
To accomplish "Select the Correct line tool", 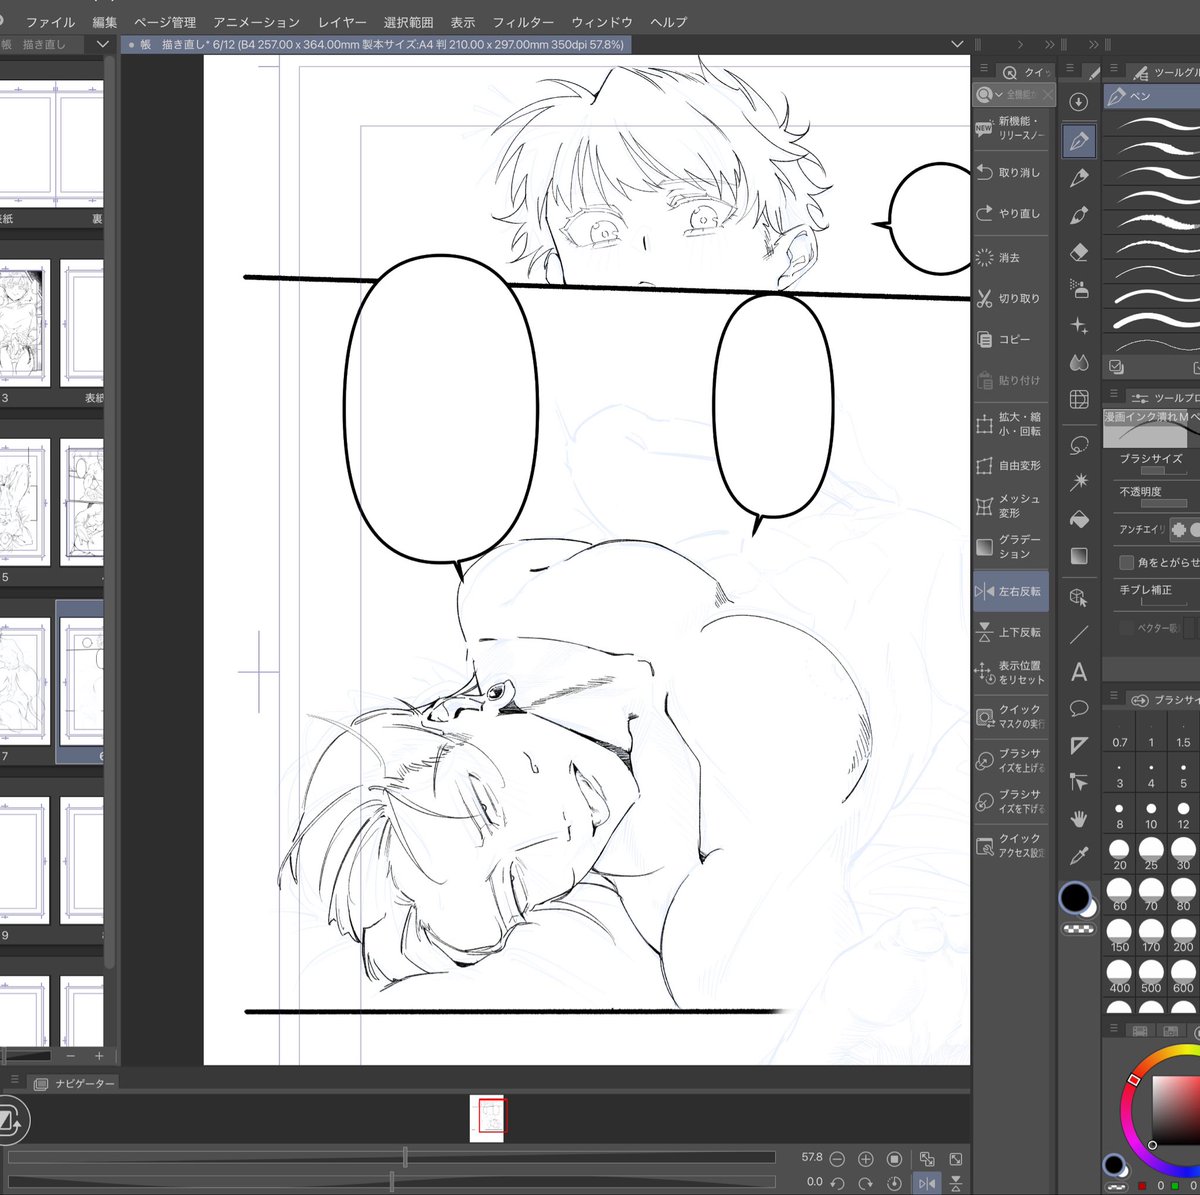I will click(x=1079, y=782).
